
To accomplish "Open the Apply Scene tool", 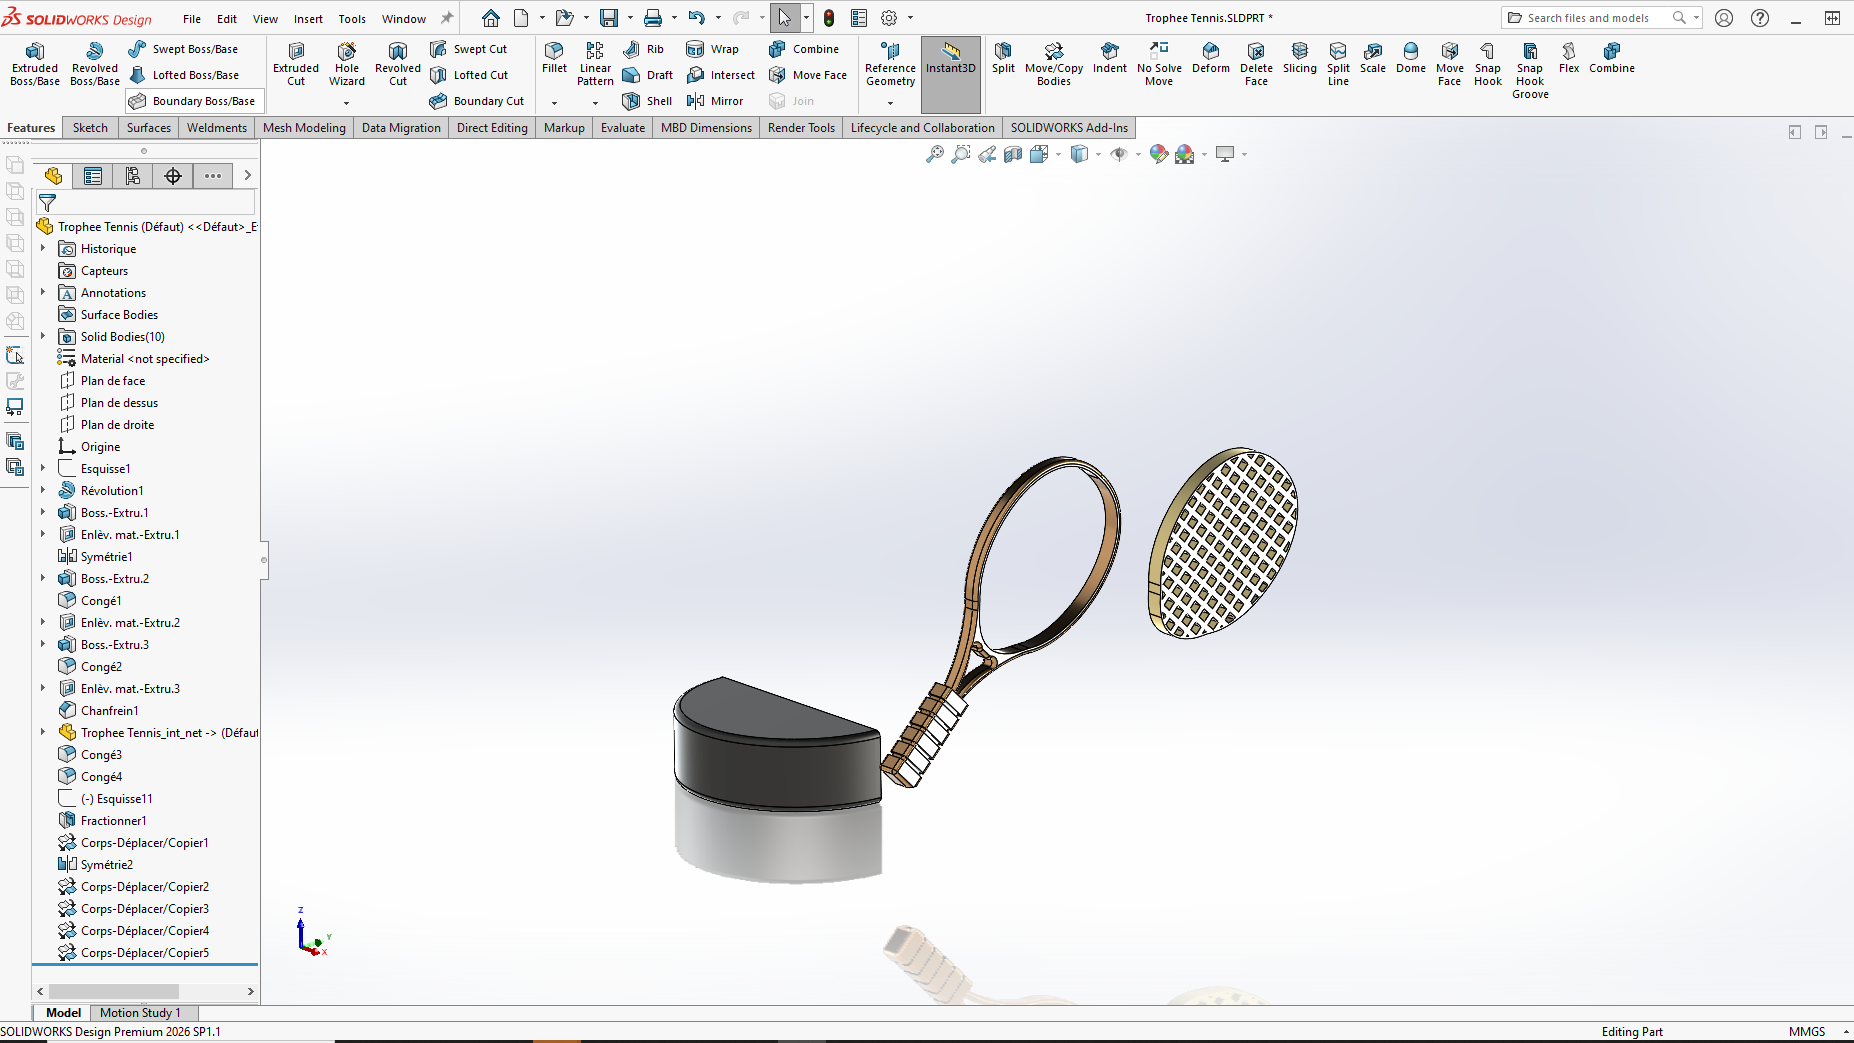I will coord(1185,154).
